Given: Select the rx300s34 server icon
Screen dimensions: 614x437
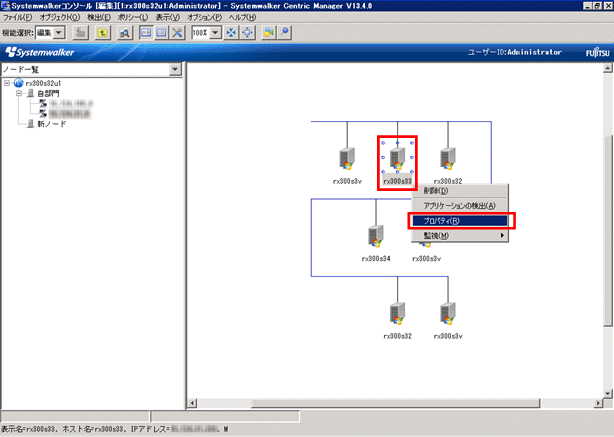Looking at the screenshot, I should (x=376, y=236).
